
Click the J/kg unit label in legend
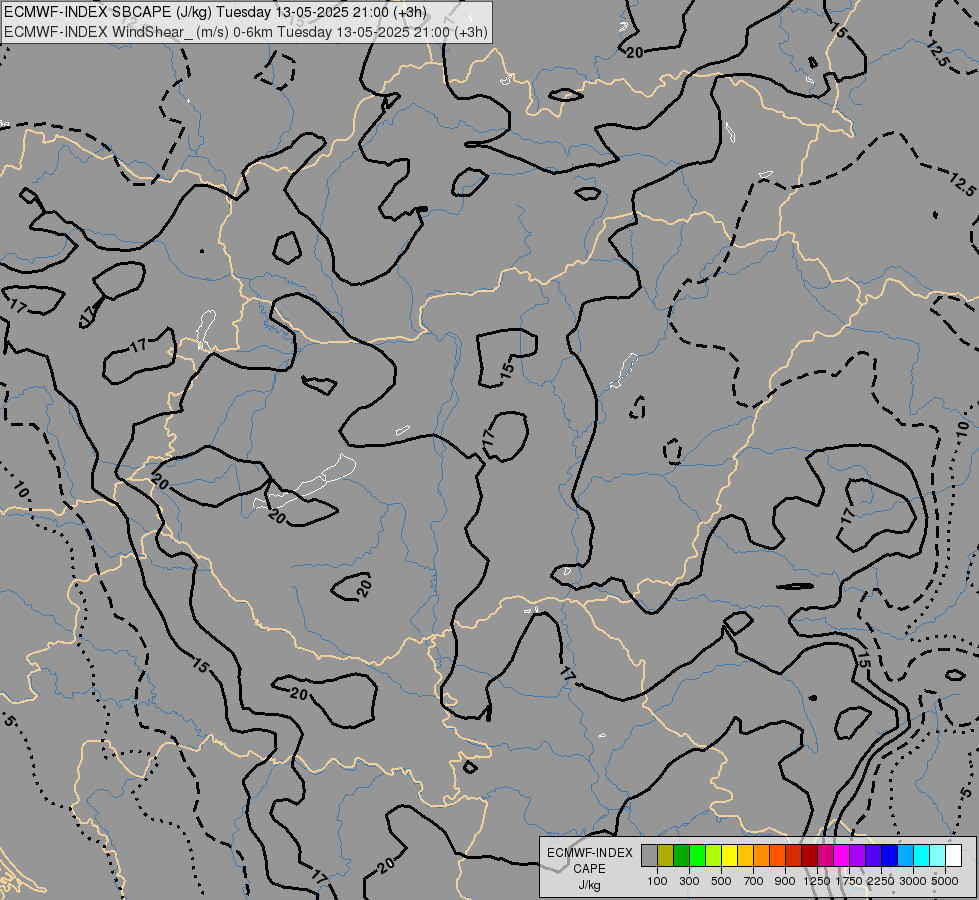589,885
